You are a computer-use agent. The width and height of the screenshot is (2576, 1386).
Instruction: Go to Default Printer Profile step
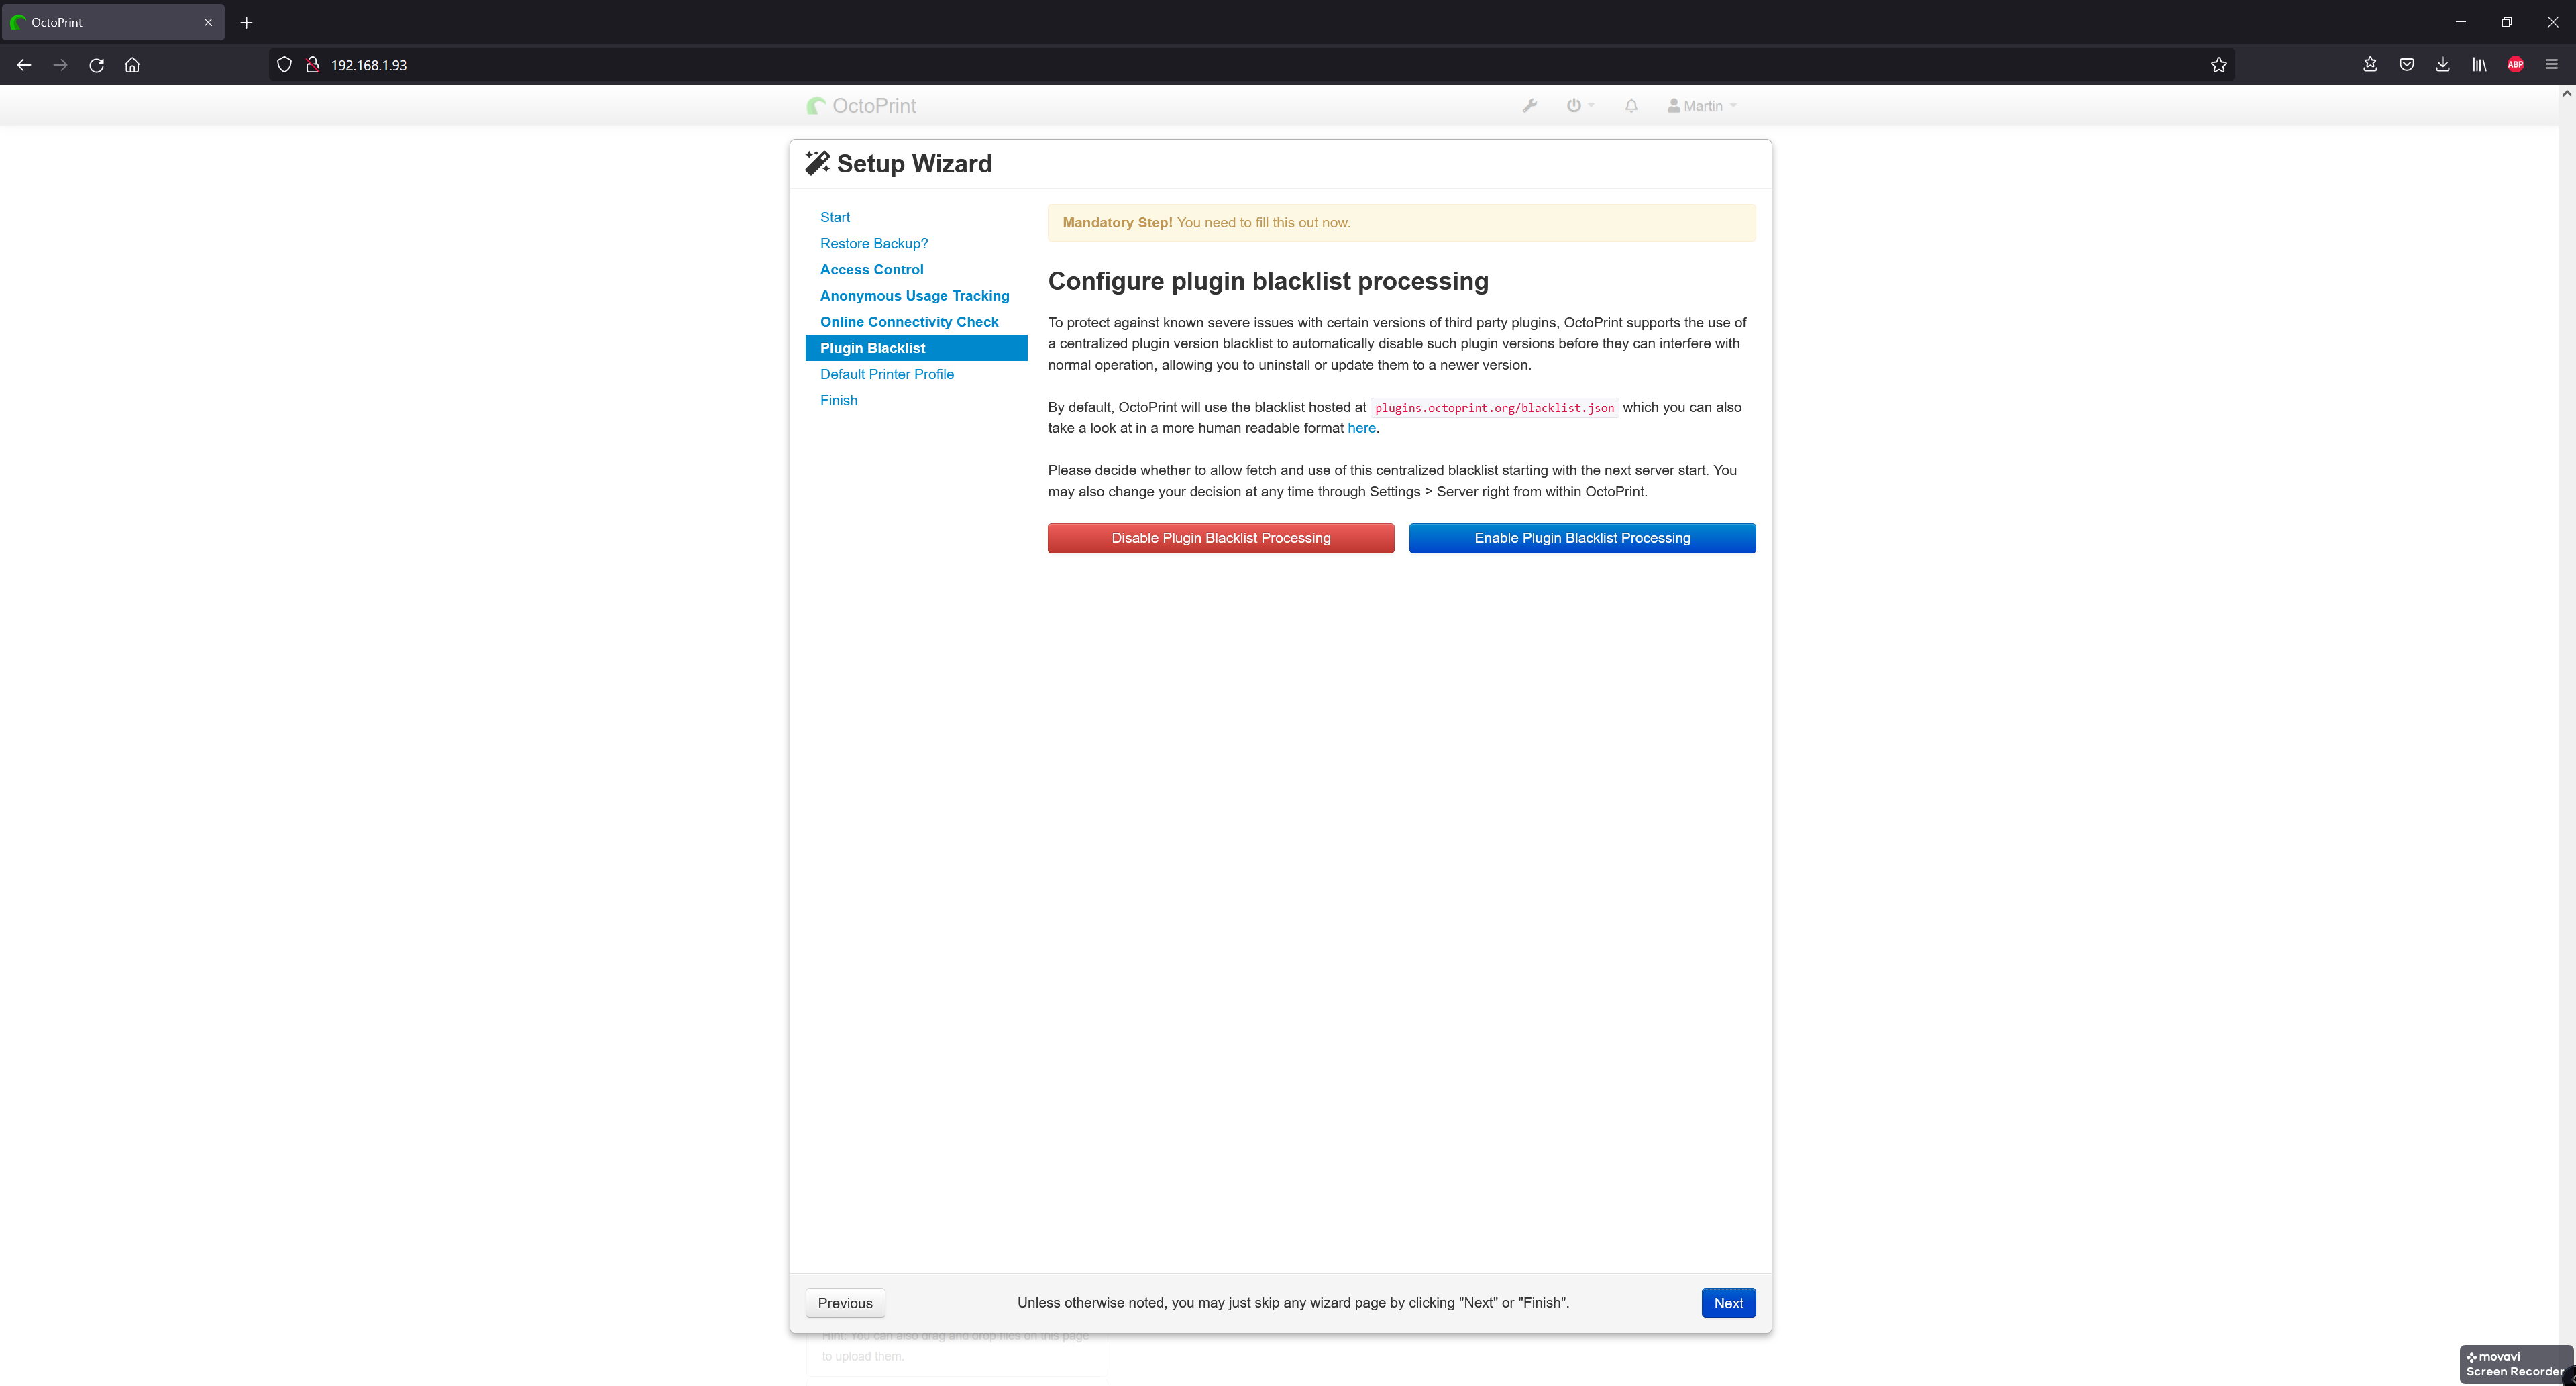886,374
